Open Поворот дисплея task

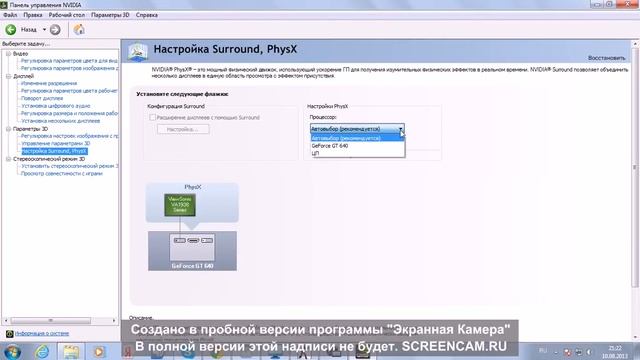click(x=42, y=98)
